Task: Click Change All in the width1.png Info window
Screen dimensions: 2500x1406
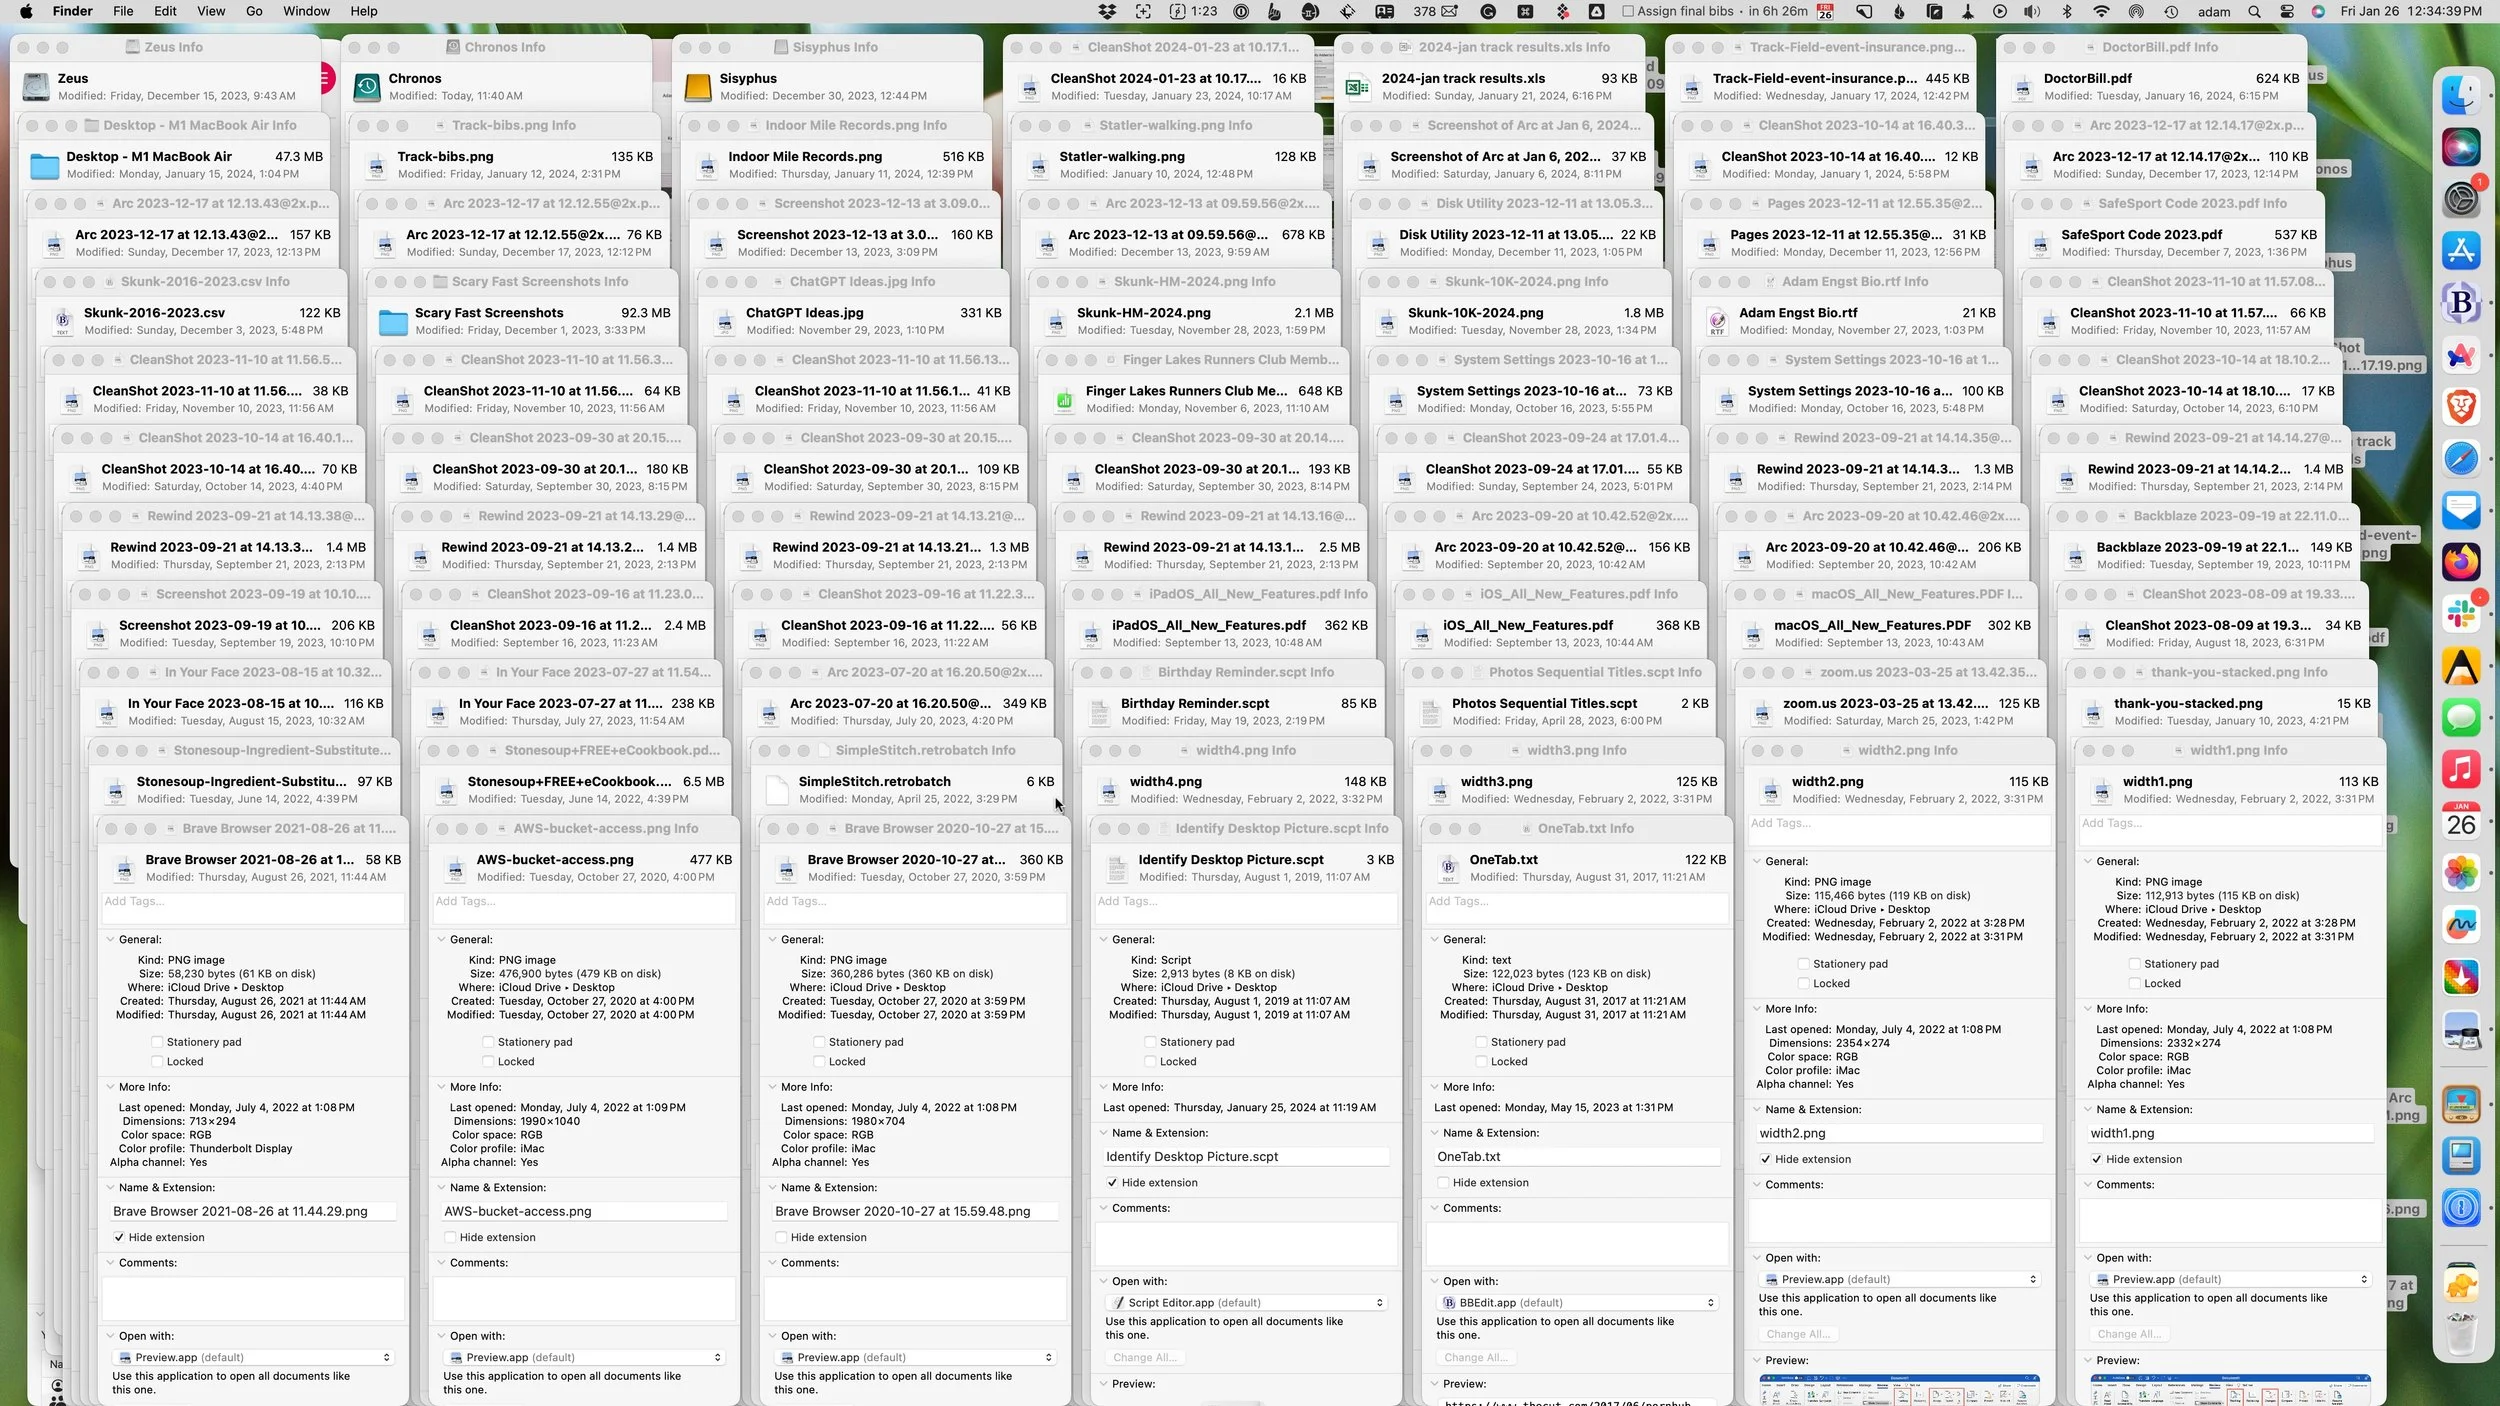Action: 2130,1333
